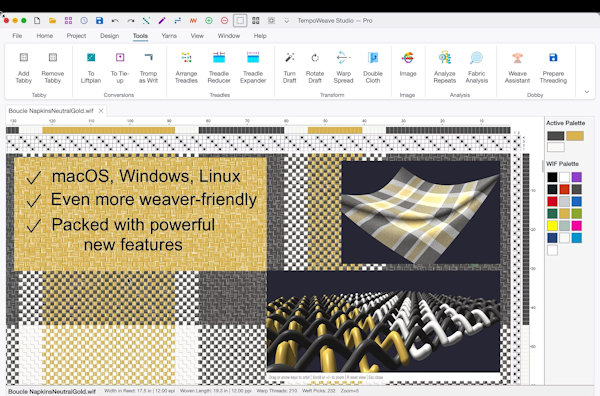The image size is (600, 396).
Task: Open the Window menu
Action: 229,36
